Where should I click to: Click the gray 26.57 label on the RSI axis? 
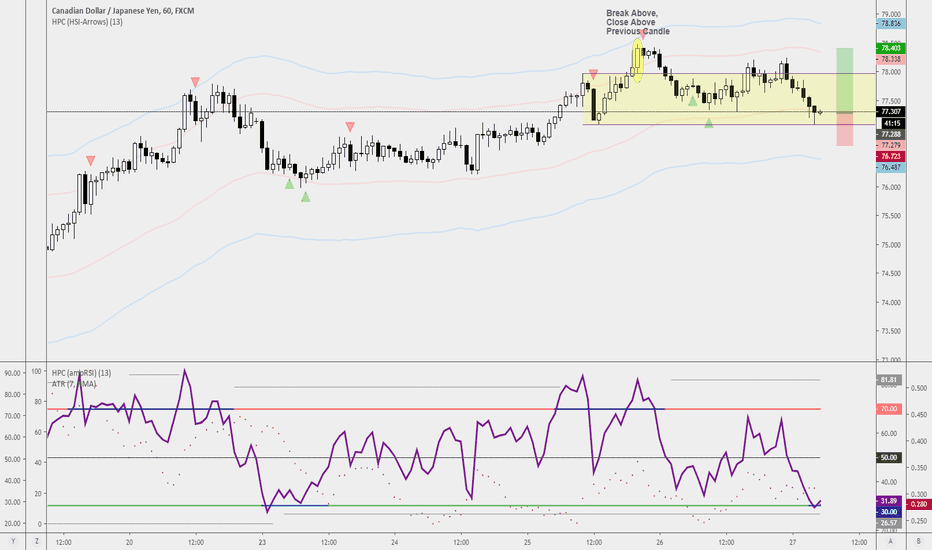coord(889,523)
